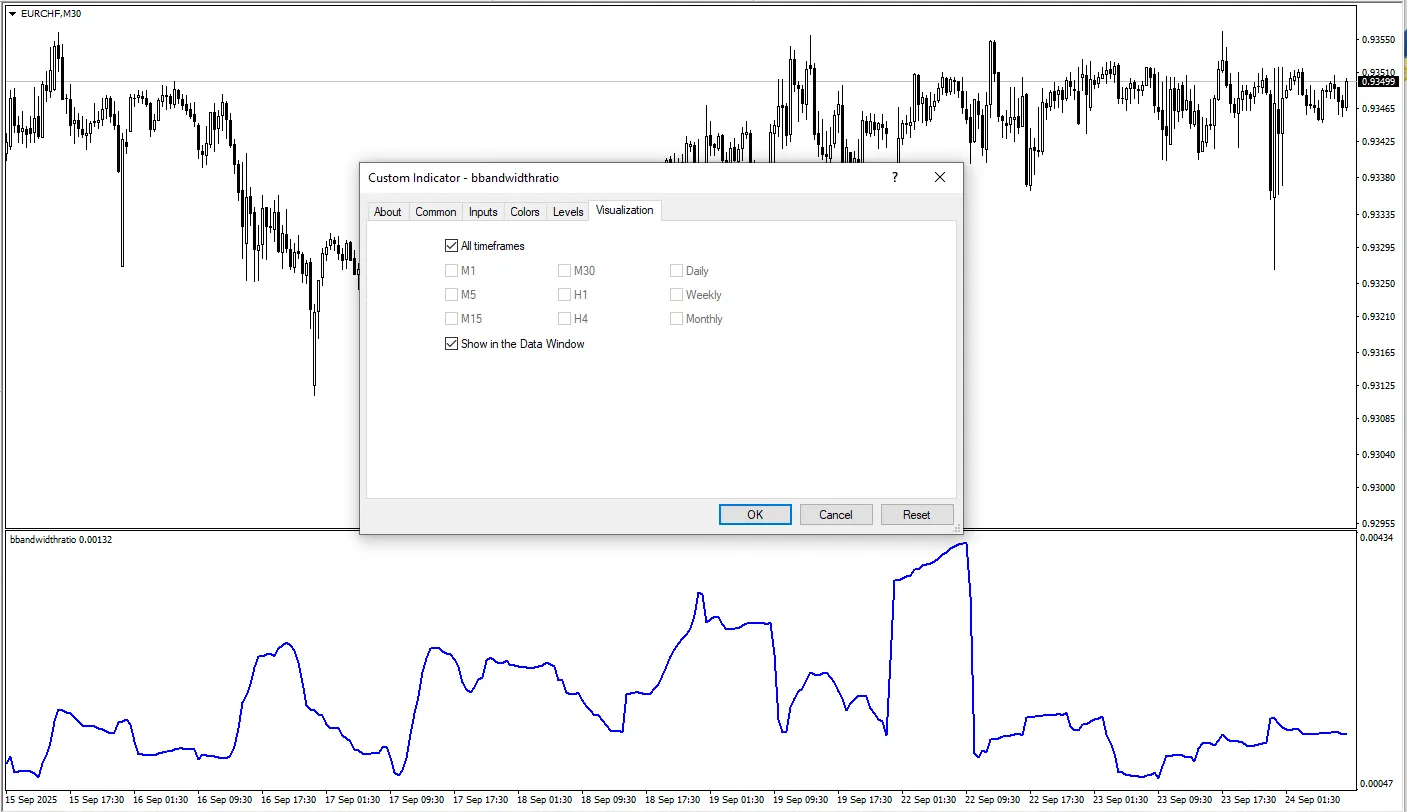This screenshot has height=812, width=1407.
Task: Reset indicator settings with Reset button
Action: [916, 515]
